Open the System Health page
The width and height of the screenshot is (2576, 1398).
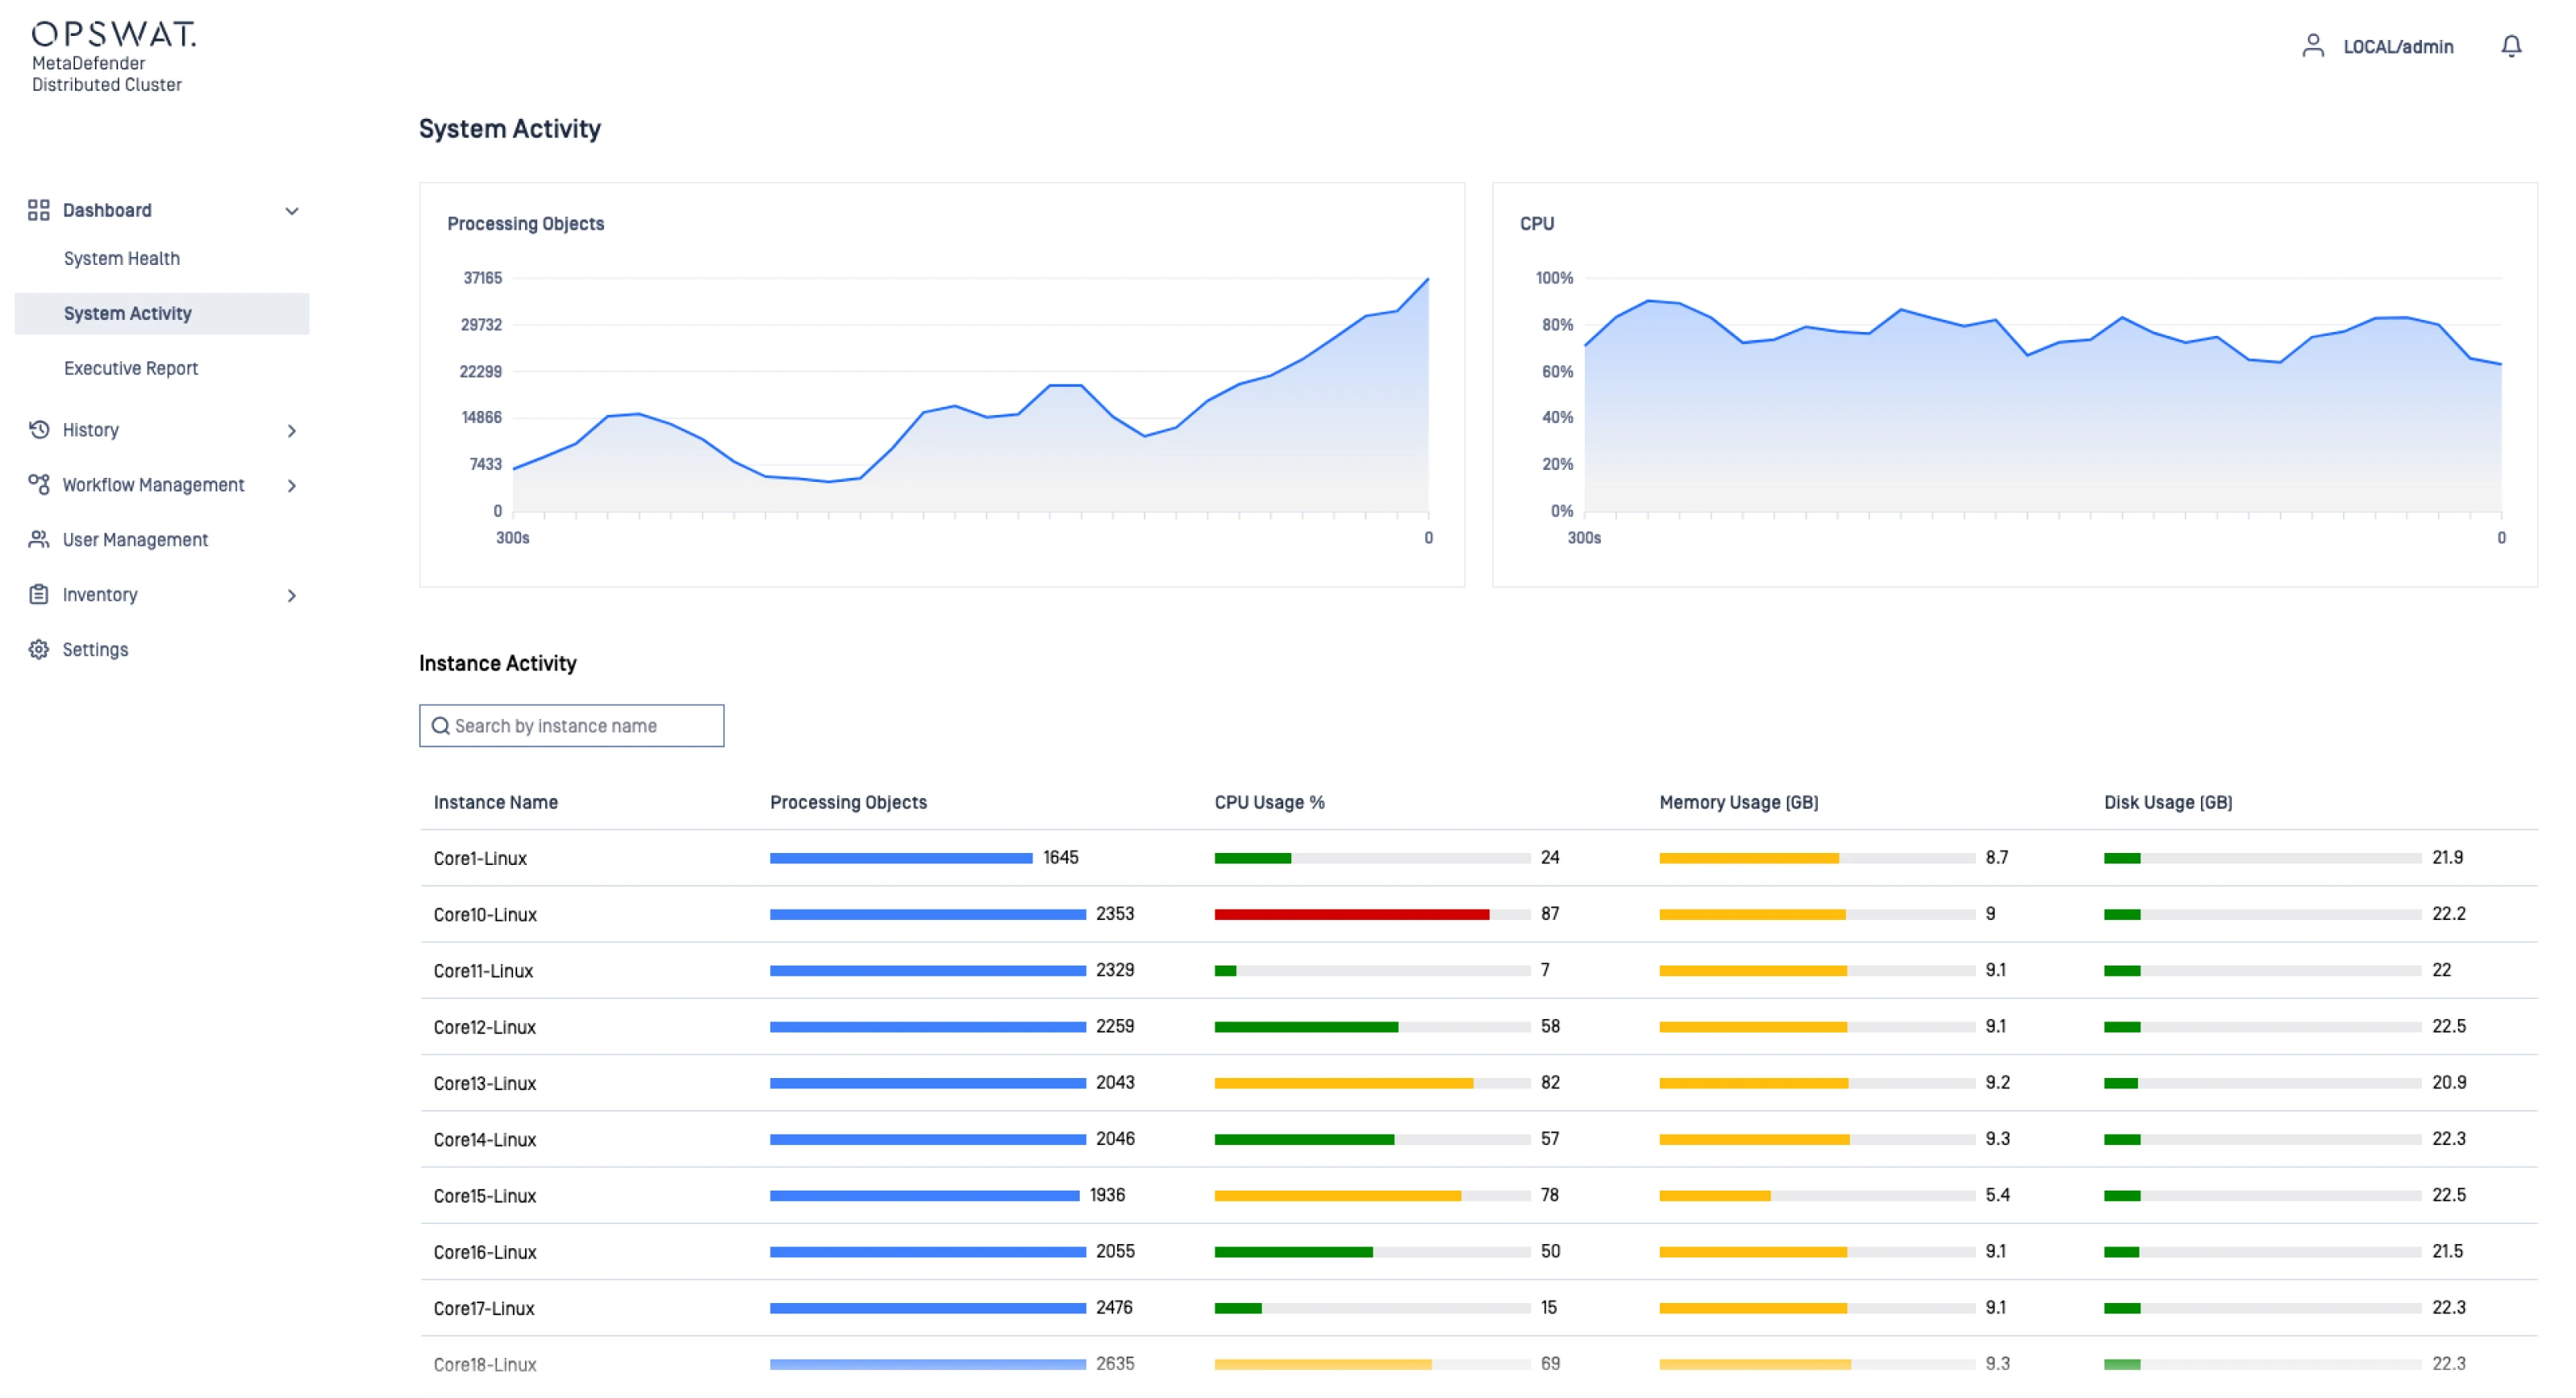pos(122,259)
